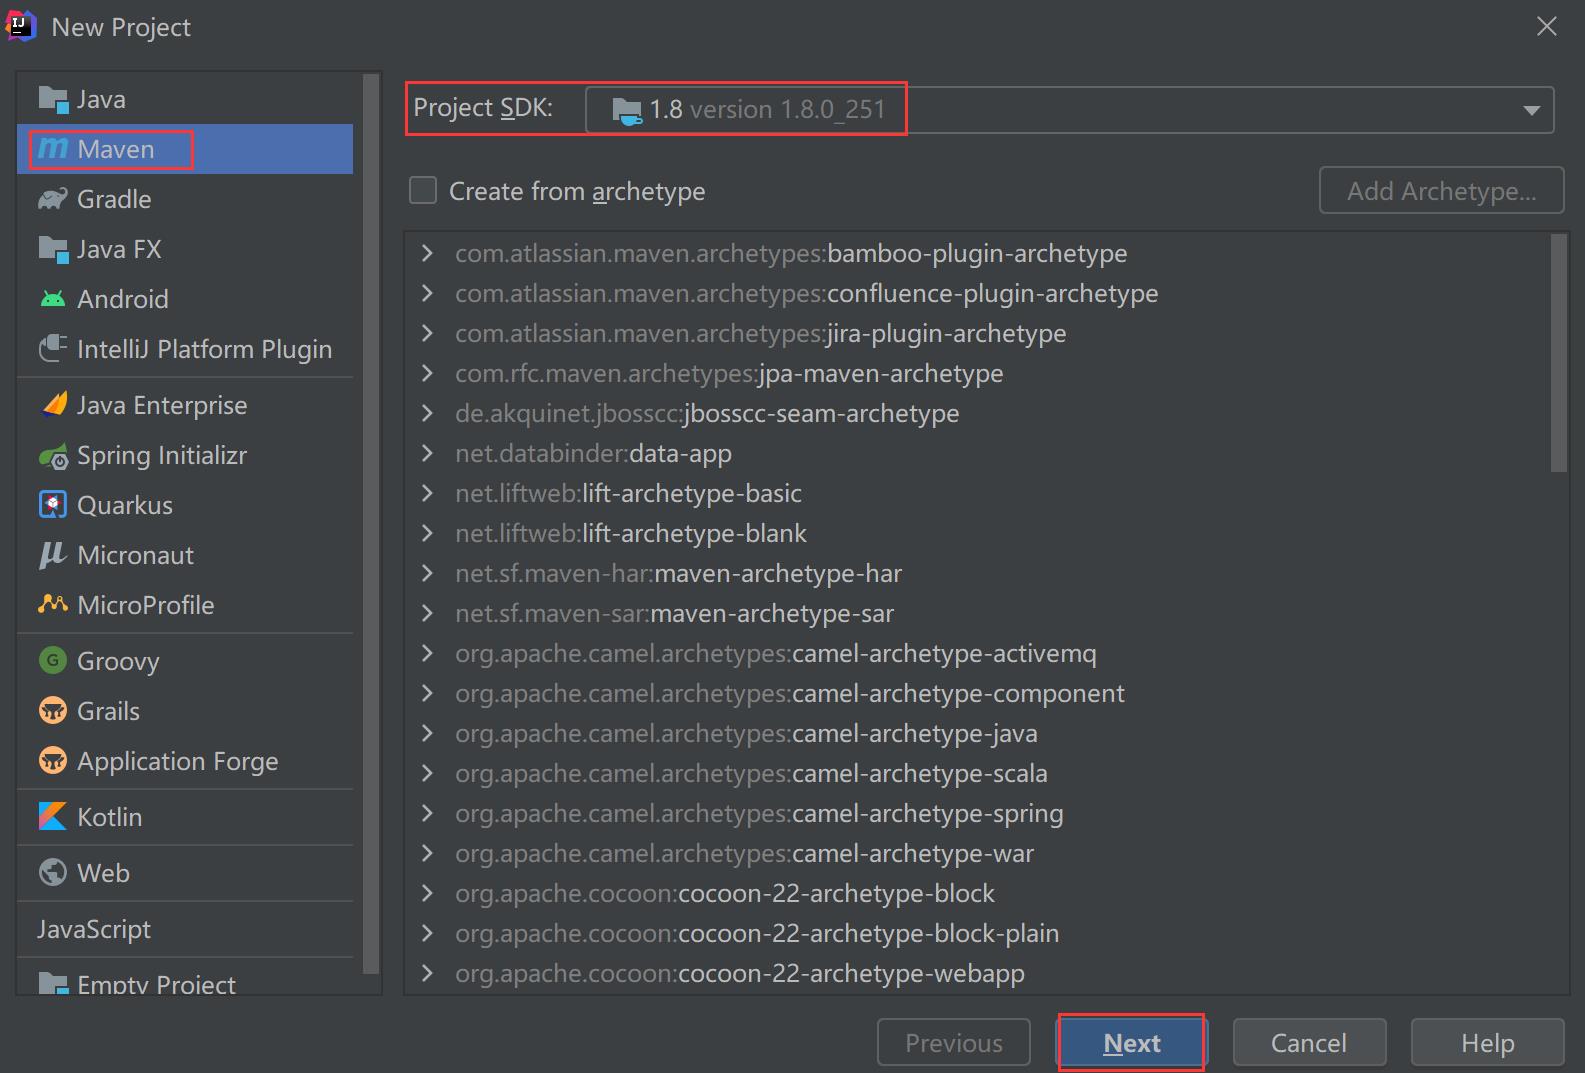Expand maven-archetype-har entry

428,573
